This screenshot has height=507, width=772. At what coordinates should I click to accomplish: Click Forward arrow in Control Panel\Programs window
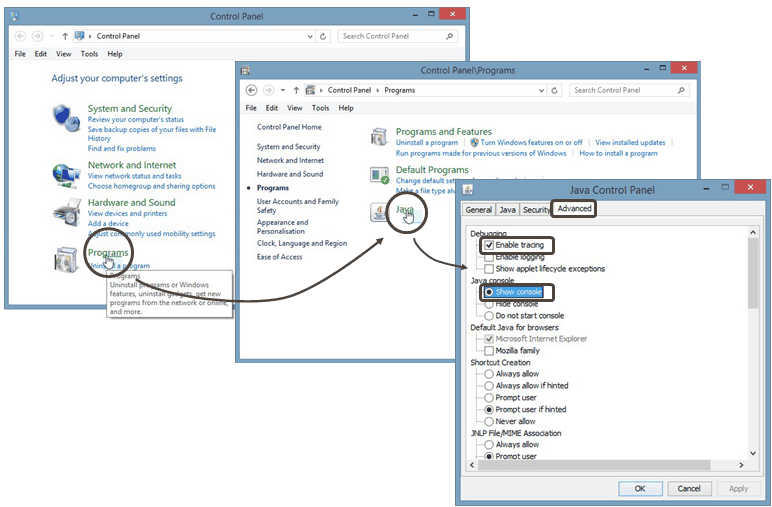(x=268, y=90)
